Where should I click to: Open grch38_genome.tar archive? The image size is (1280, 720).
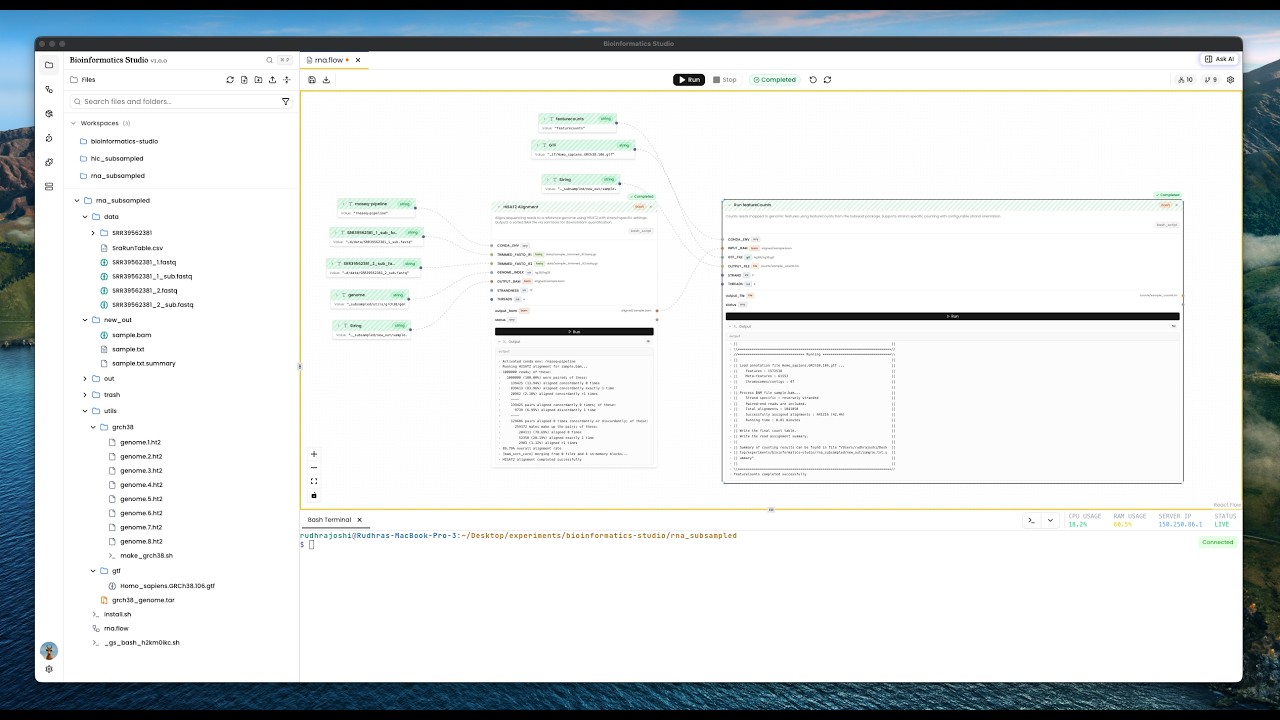[x=143, y=600]
